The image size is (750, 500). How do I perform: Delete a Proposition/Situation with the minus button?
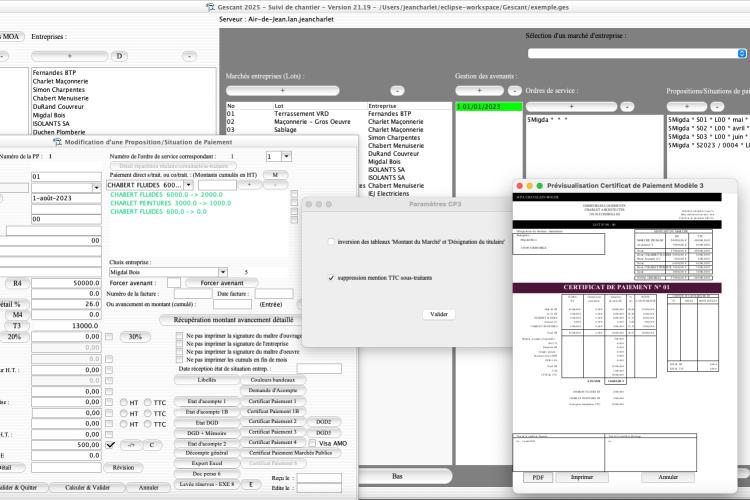717,107
